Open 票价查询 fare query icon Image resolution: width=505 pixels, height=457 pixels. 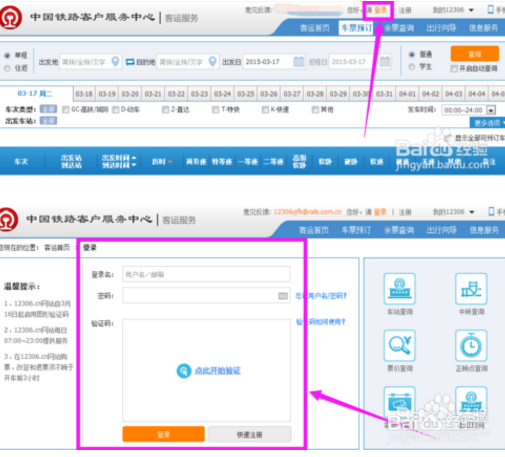399,345
